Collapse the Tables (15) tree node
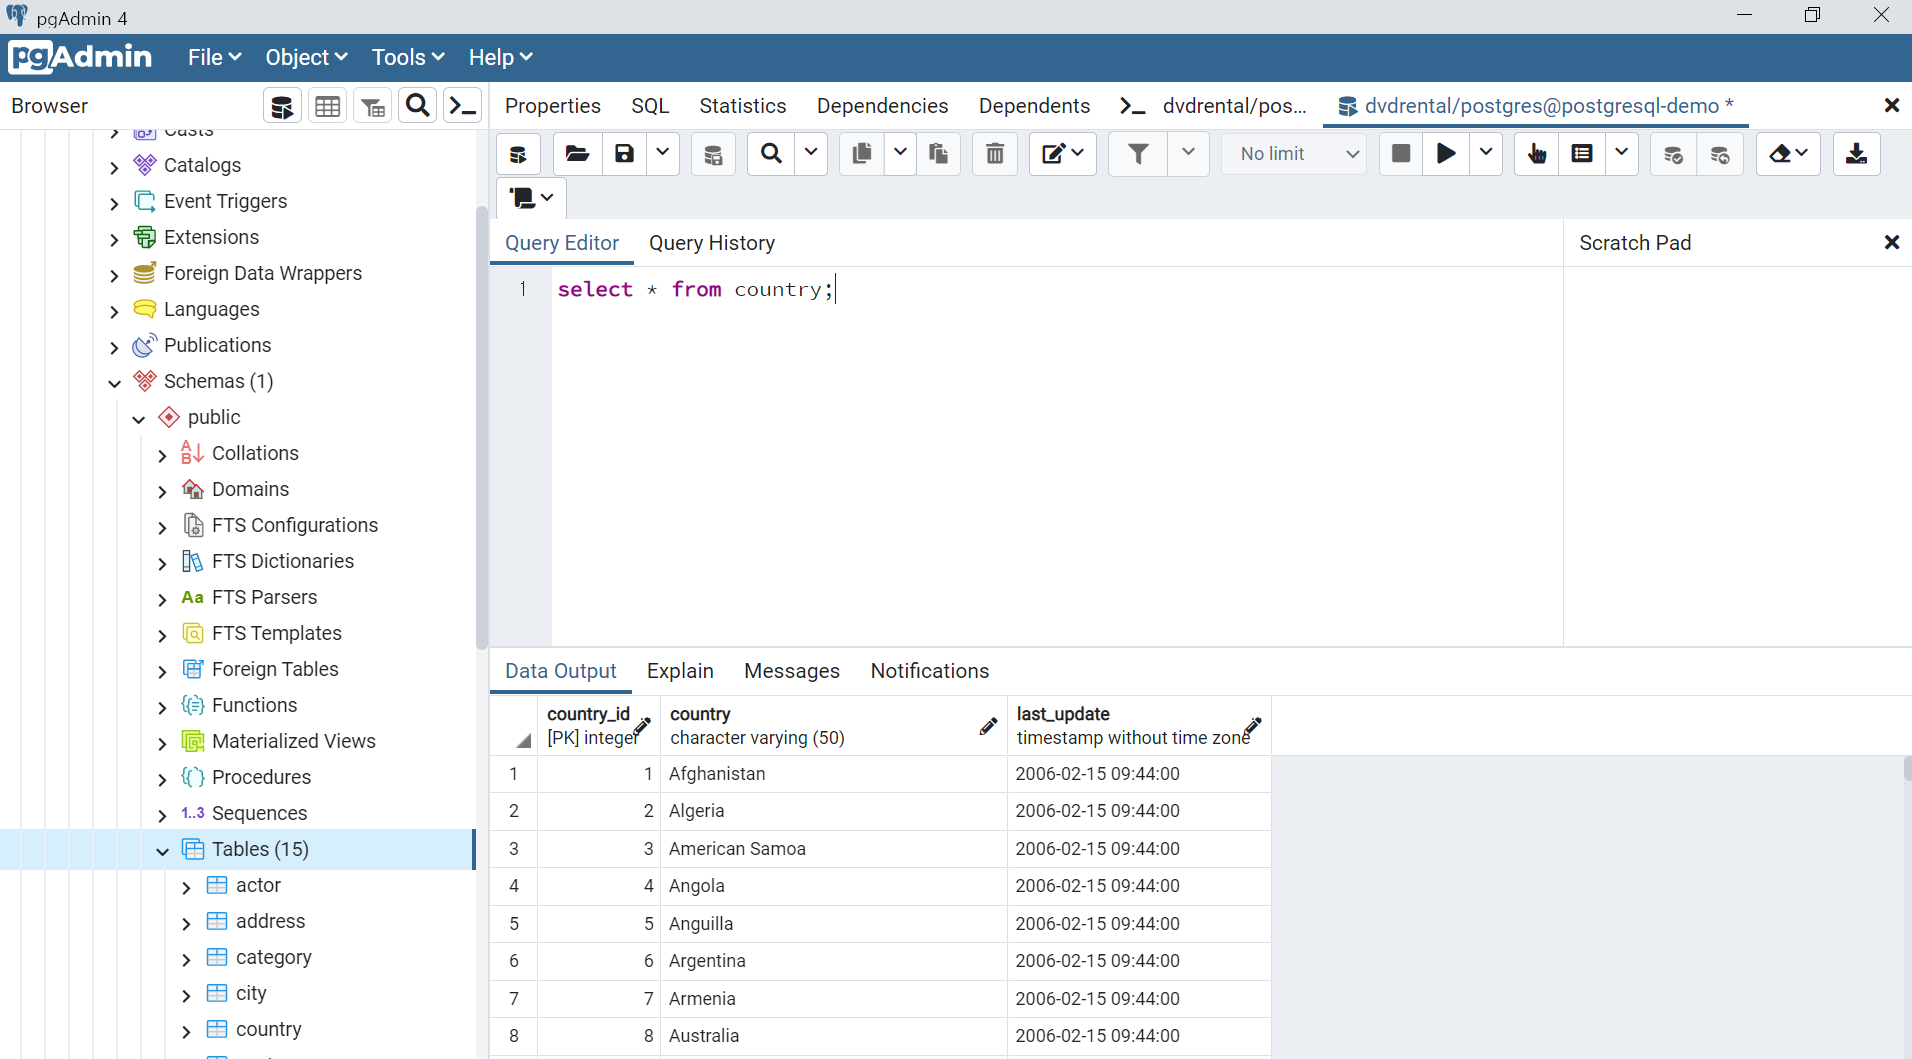 pos(162,851)
